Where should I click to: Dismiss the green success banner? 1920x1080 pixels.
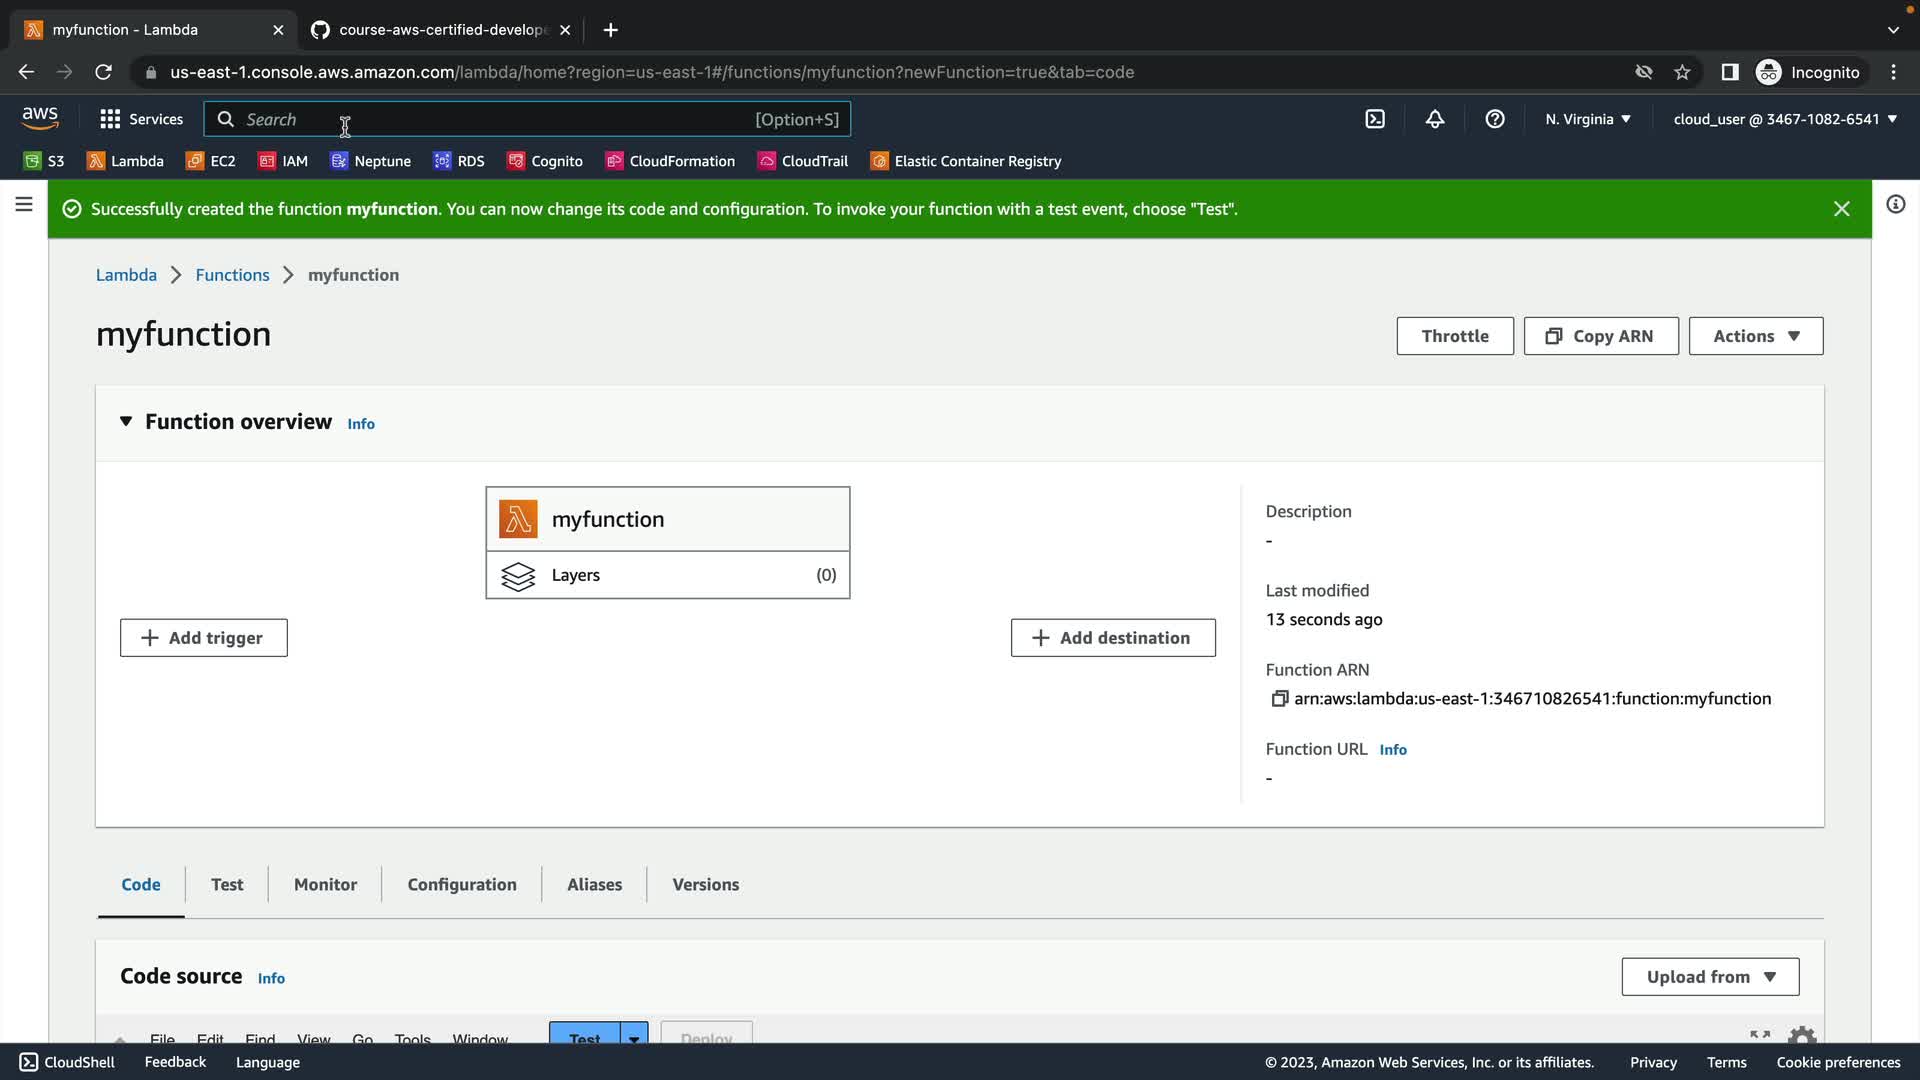(x=1841, y=209)
